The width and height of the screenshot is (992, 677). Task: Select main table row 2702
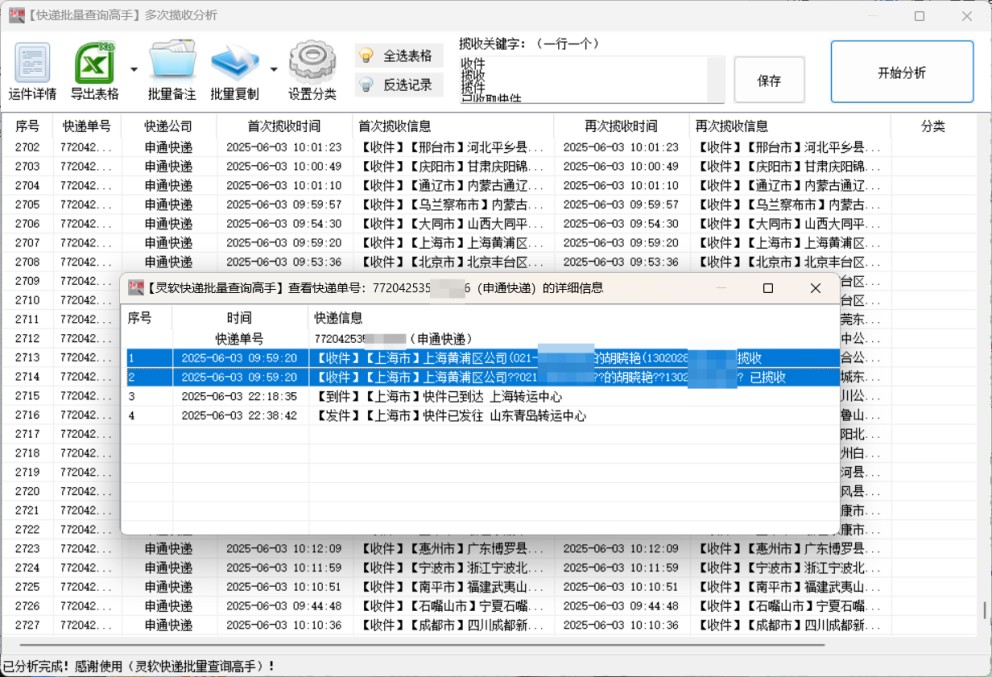click(489, 147)
